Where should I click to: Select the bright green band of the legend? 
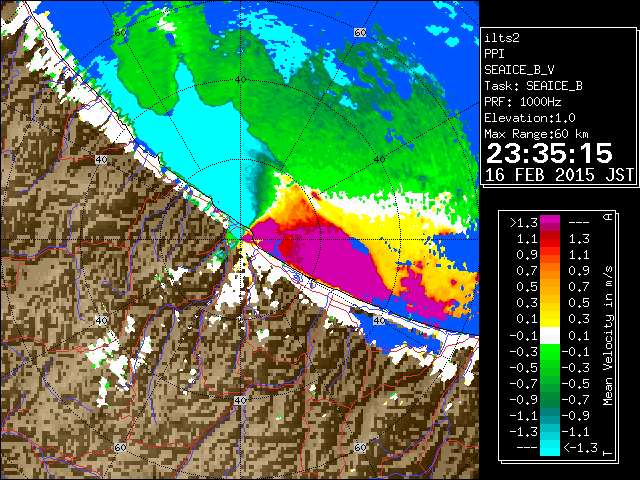point(550,352)
